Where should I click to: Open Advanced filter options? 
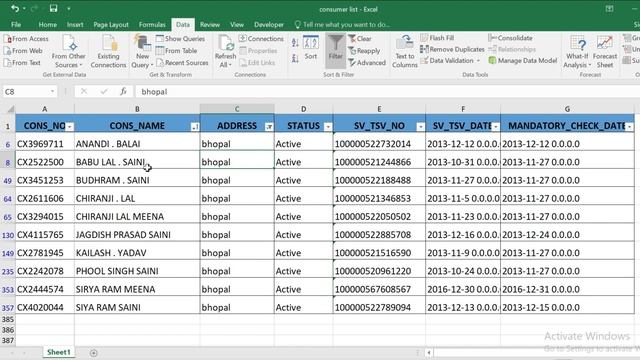pos(367,62)
